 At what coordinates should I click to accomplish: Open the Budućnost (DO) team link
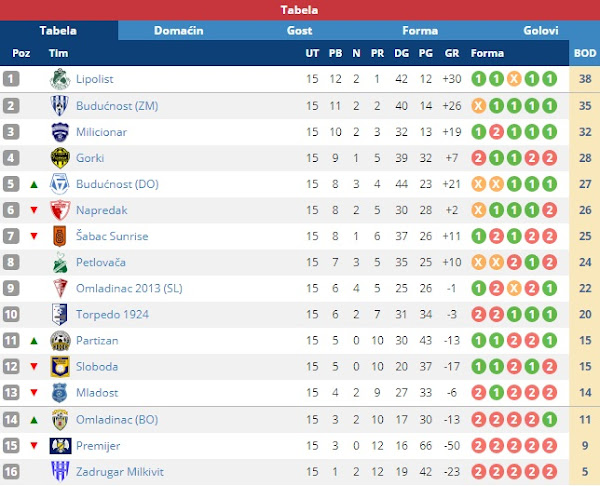[x=117, y=184]
